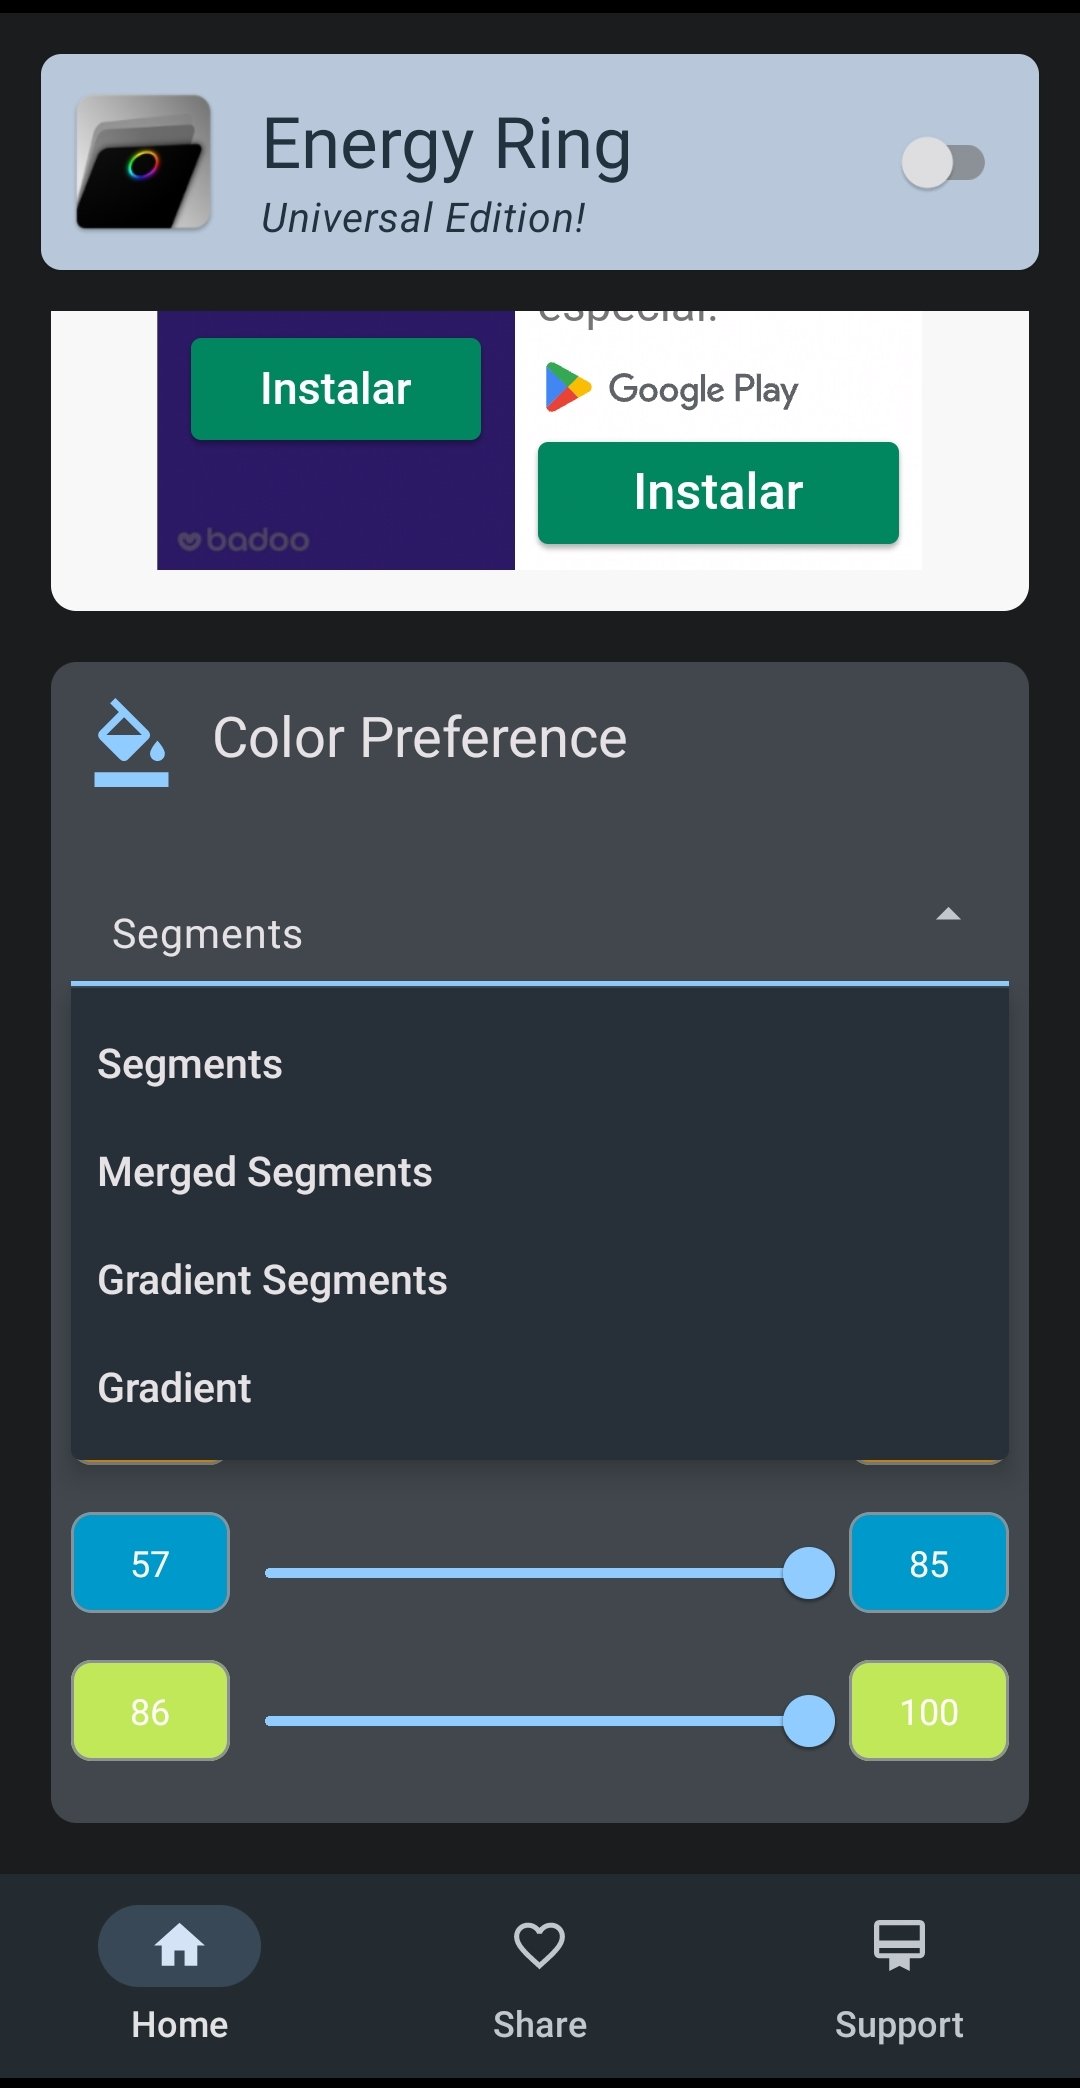Image resolution: width=1080 pixels, height=2088 pixels.
Task: Select Gradient Segments option
Action: point(540,1280)
